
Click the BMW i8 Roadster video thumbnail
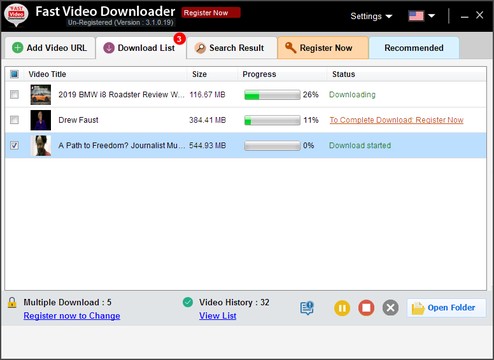pyautogui.click(x=41, y=95)
